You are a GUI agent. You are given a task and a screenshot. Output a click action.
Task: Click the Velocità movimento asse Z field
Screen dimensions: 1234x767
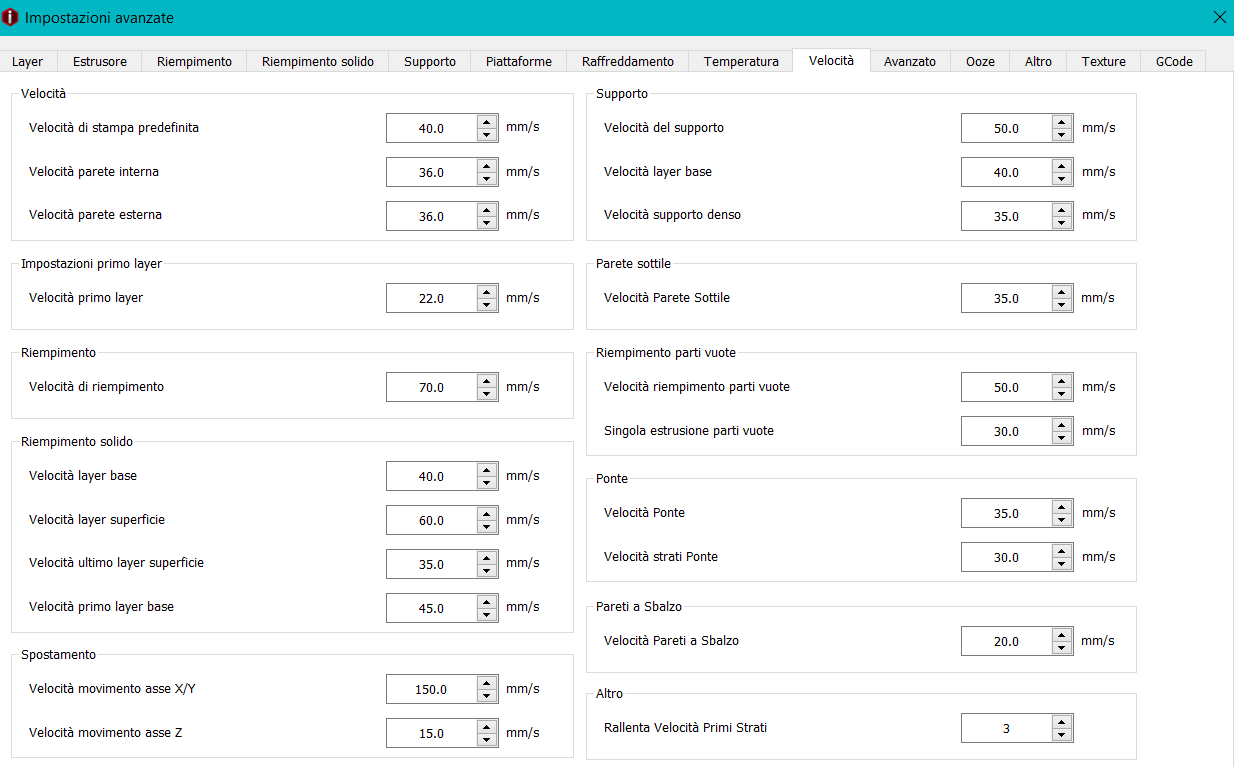(432, 733)
